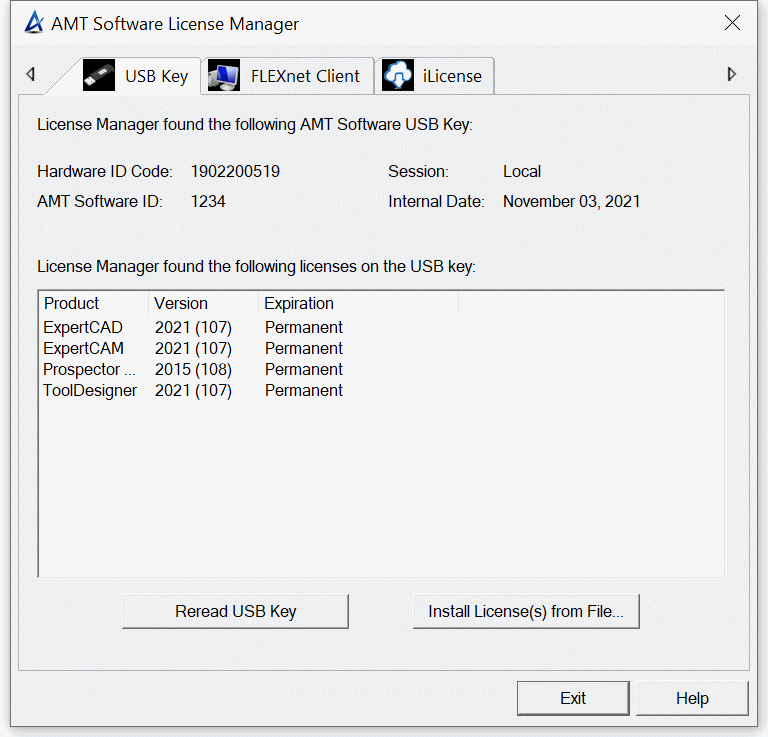Image resolution: width=768 pixels, height=737 pixels.
Task: Click the USB stick icon on USB Key tab
Action: pos(99,75)
